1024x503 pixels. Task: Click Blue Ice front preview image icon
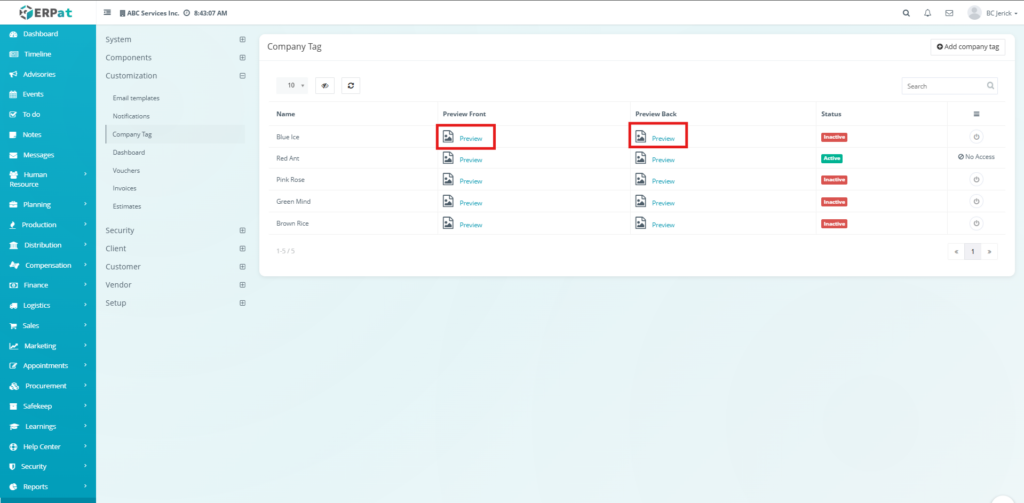(448, 136)
